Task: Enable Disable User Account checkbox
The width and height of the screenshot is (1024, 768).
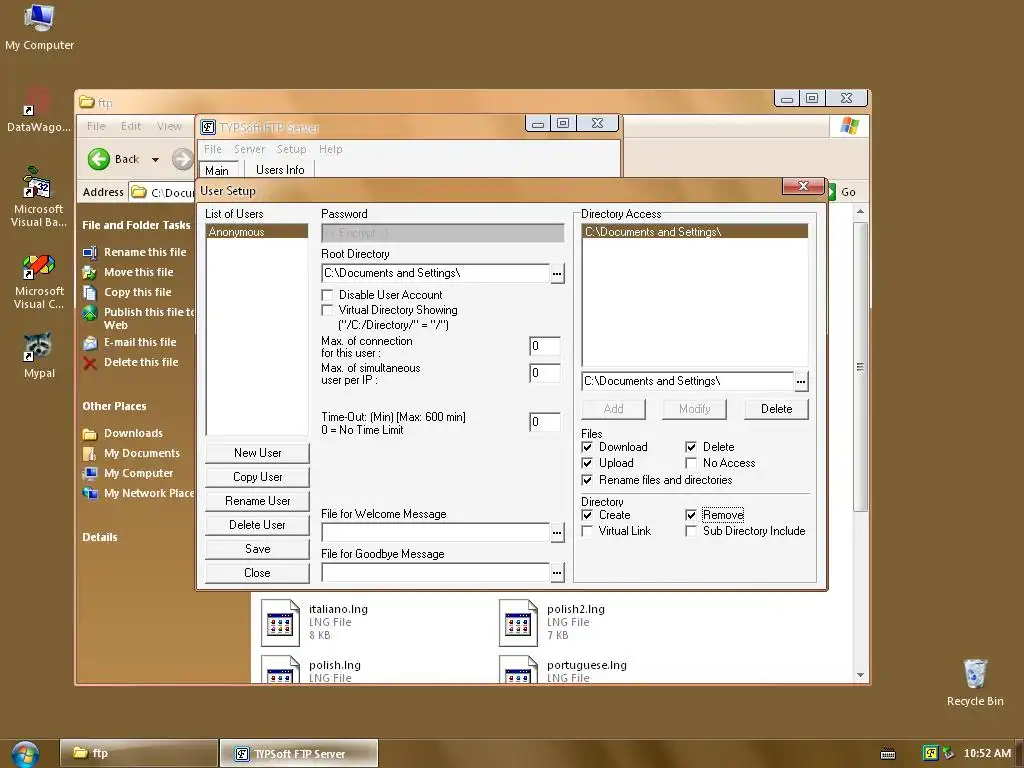Action: point(327,295)
